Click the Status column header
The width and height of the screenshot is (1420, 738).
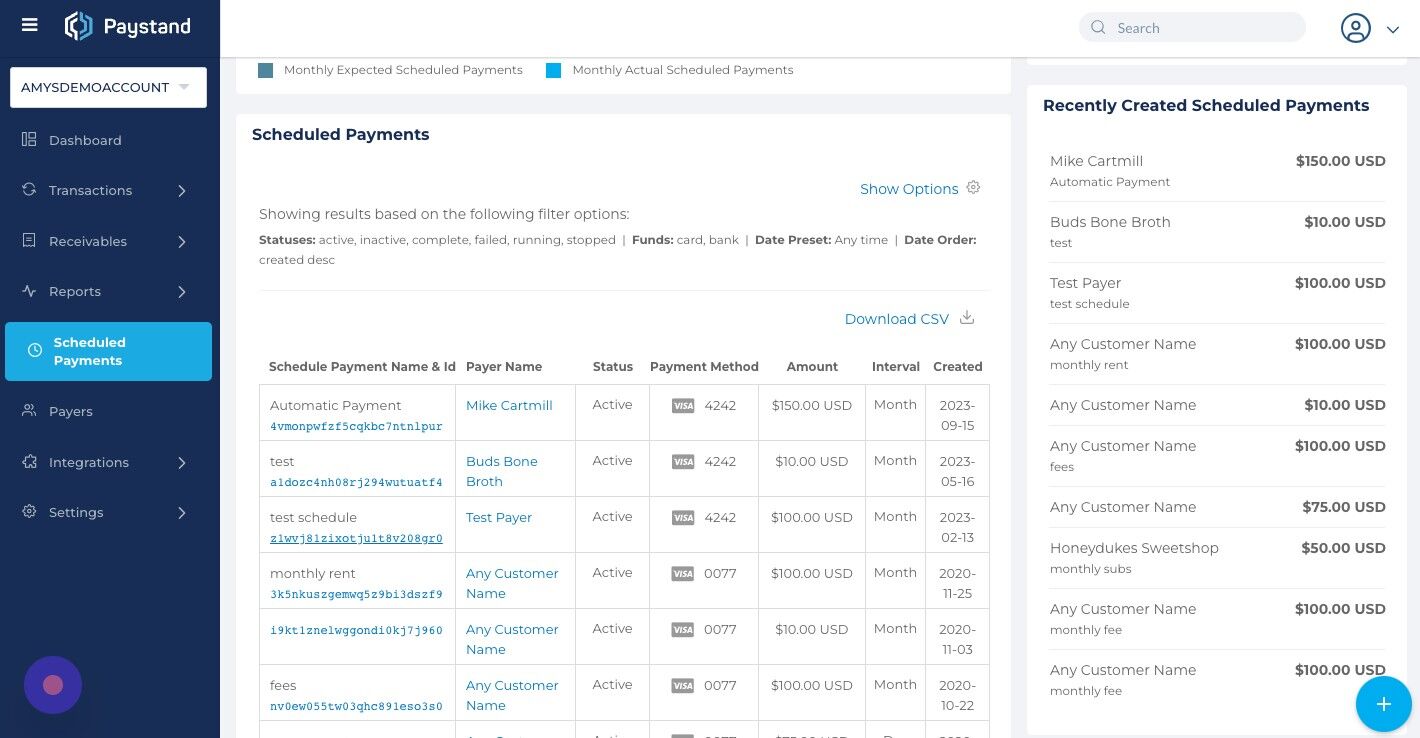(x=613, y=367)
